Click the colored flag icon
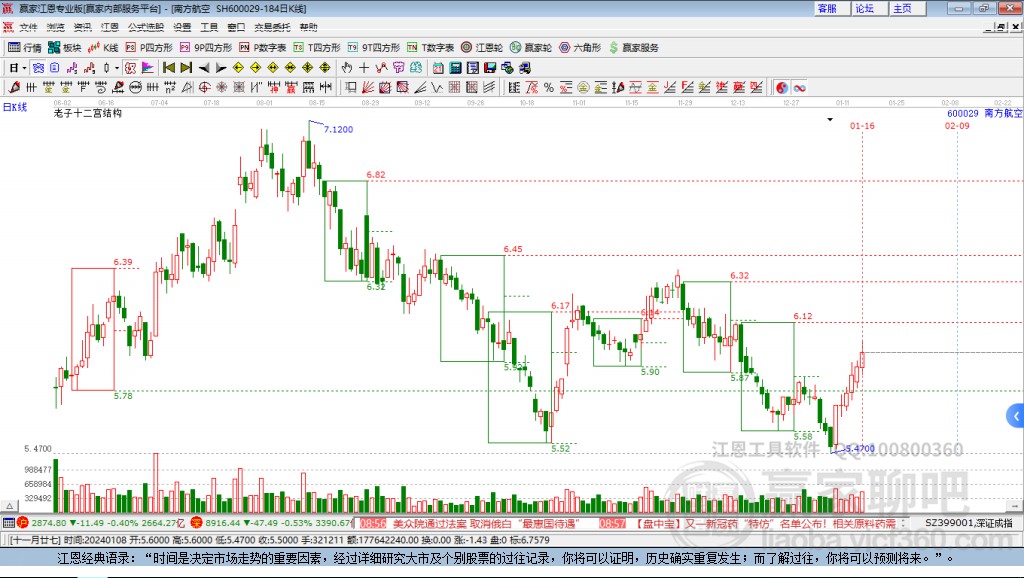The image size is (1024, 578). 148,68
